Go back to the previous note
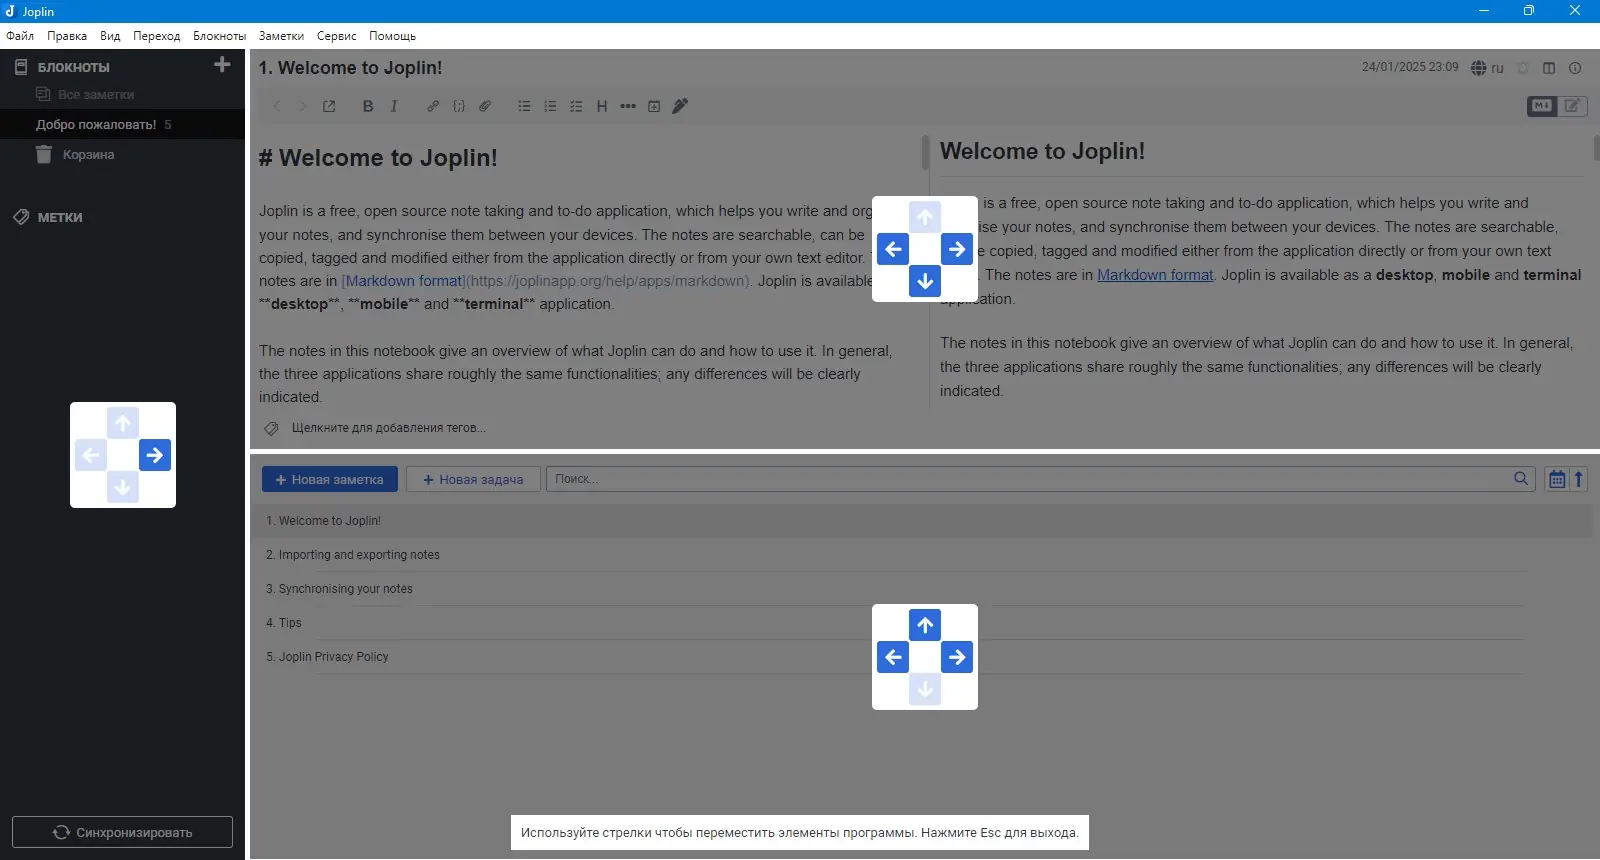Viewport: 1600px width, 860px height. (x=277, y=106)
